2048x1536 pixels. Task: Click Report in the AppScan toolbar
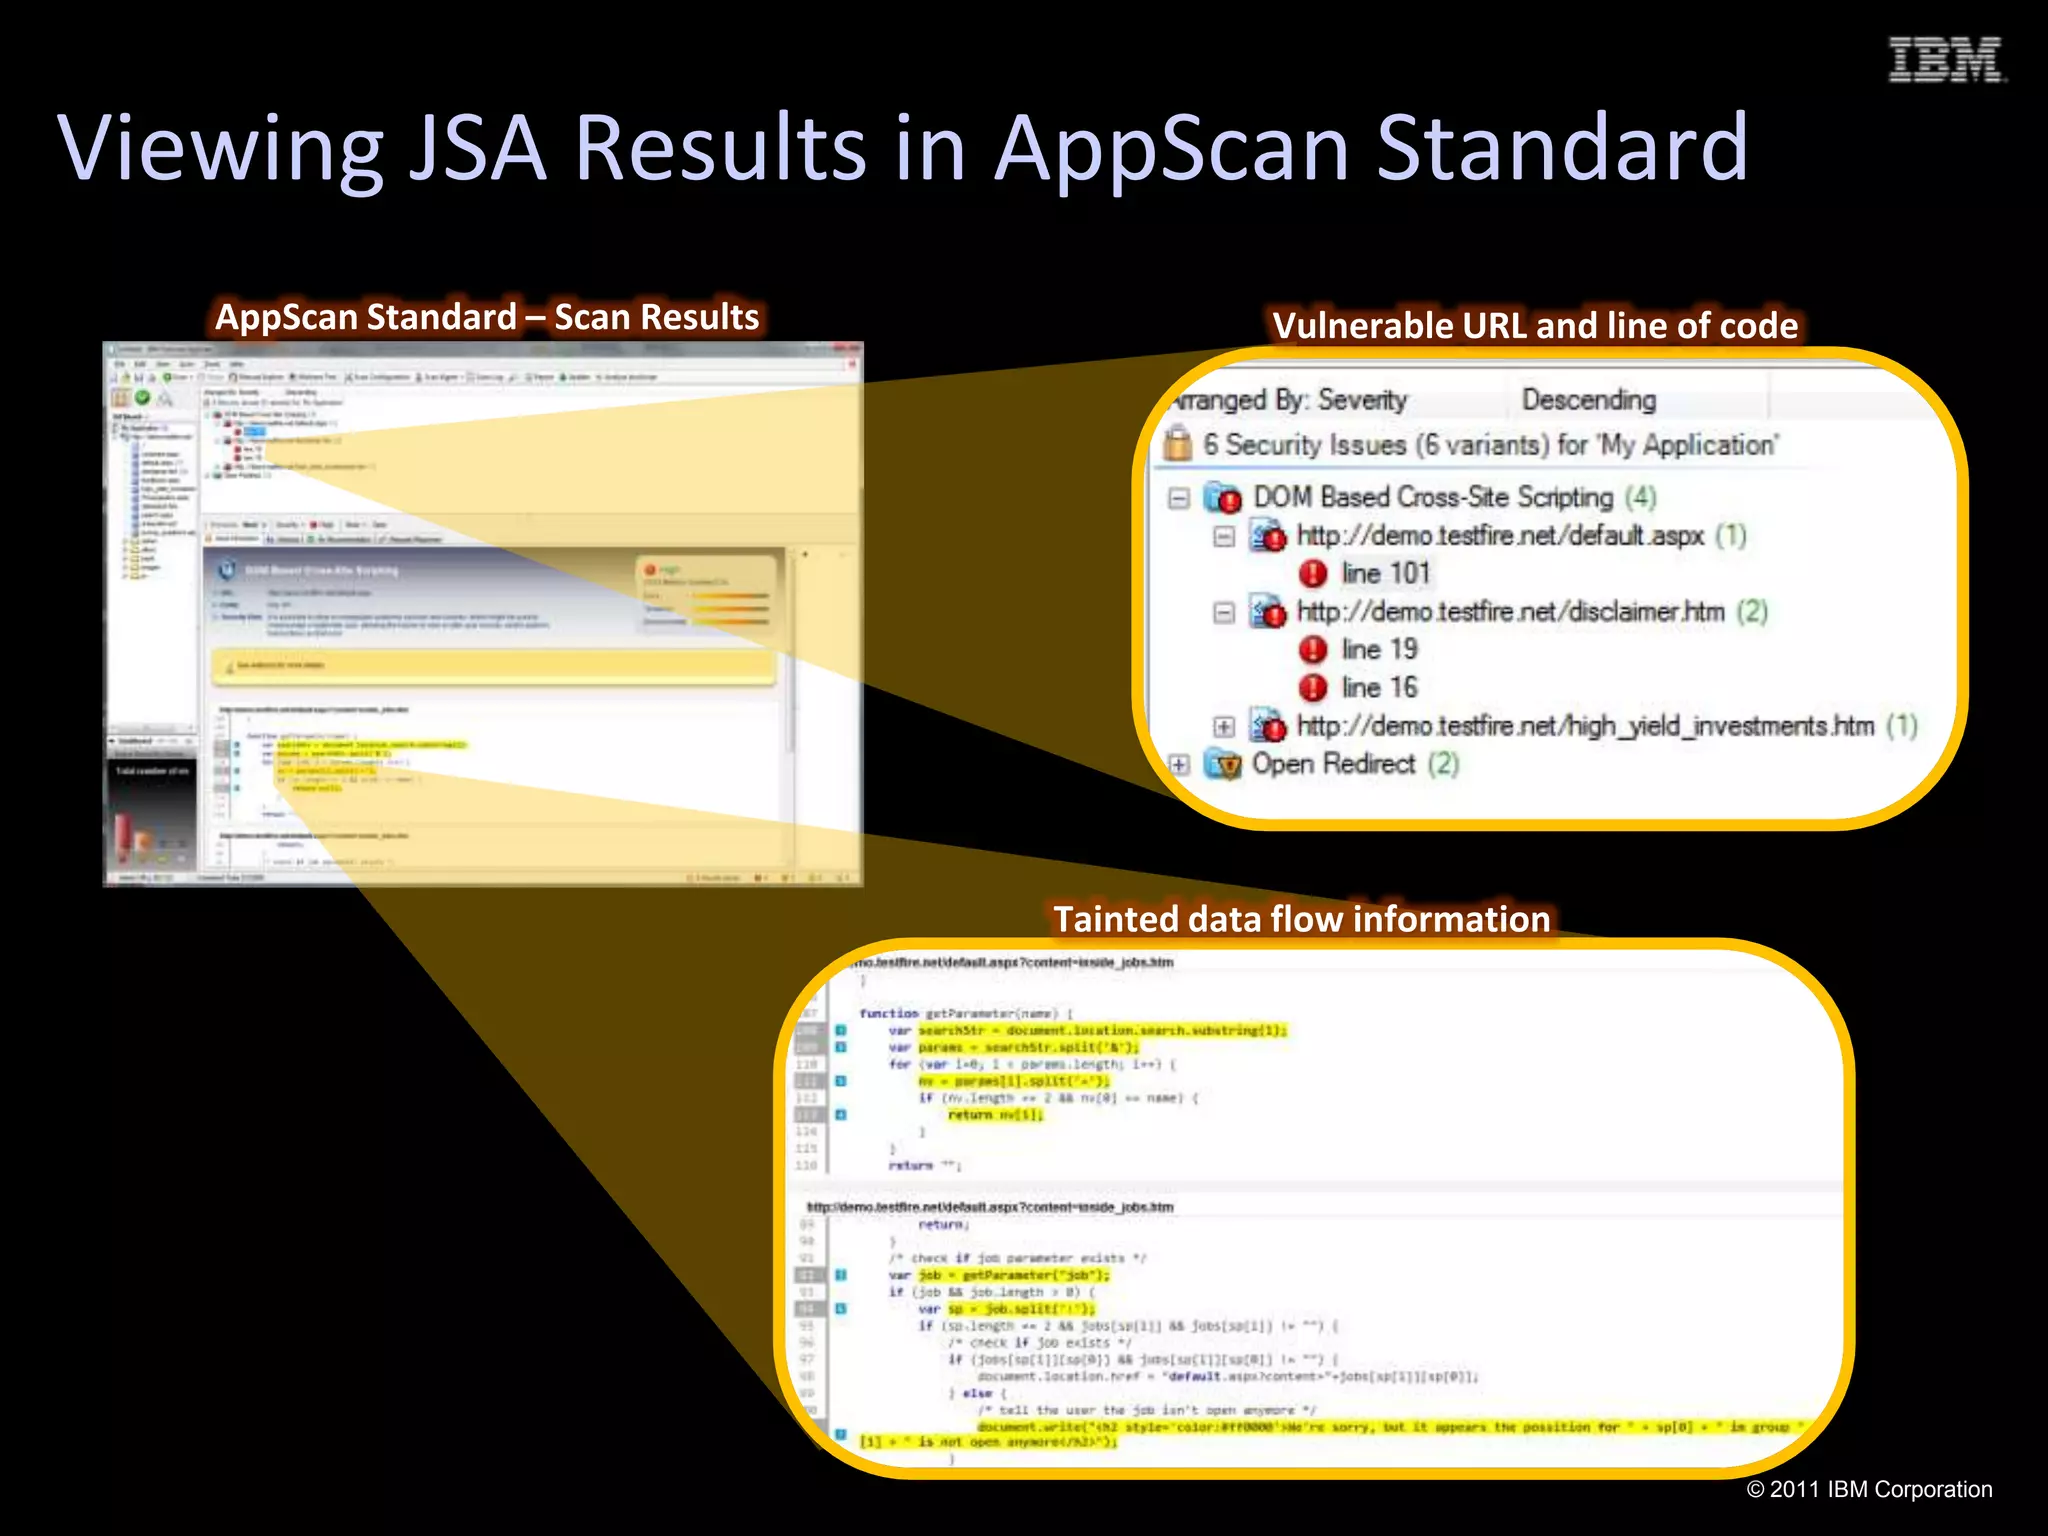(541, 377)
